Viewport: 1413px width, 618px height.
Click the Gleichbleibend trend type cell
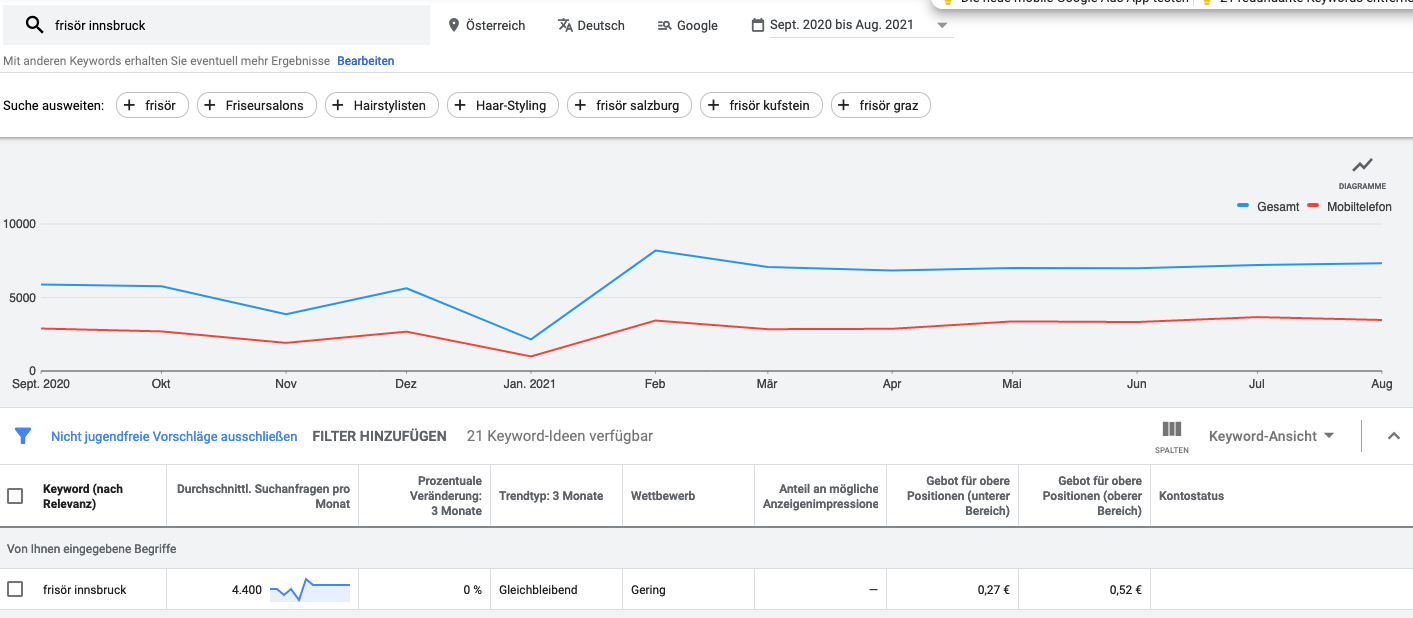pyautogui.click(x=538, y=590)
